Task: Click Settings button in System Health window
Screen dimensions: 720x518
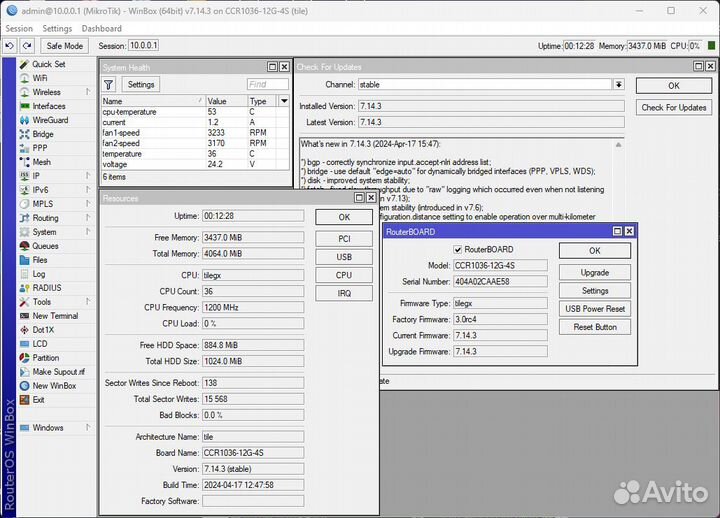Action: pos(141,84)
